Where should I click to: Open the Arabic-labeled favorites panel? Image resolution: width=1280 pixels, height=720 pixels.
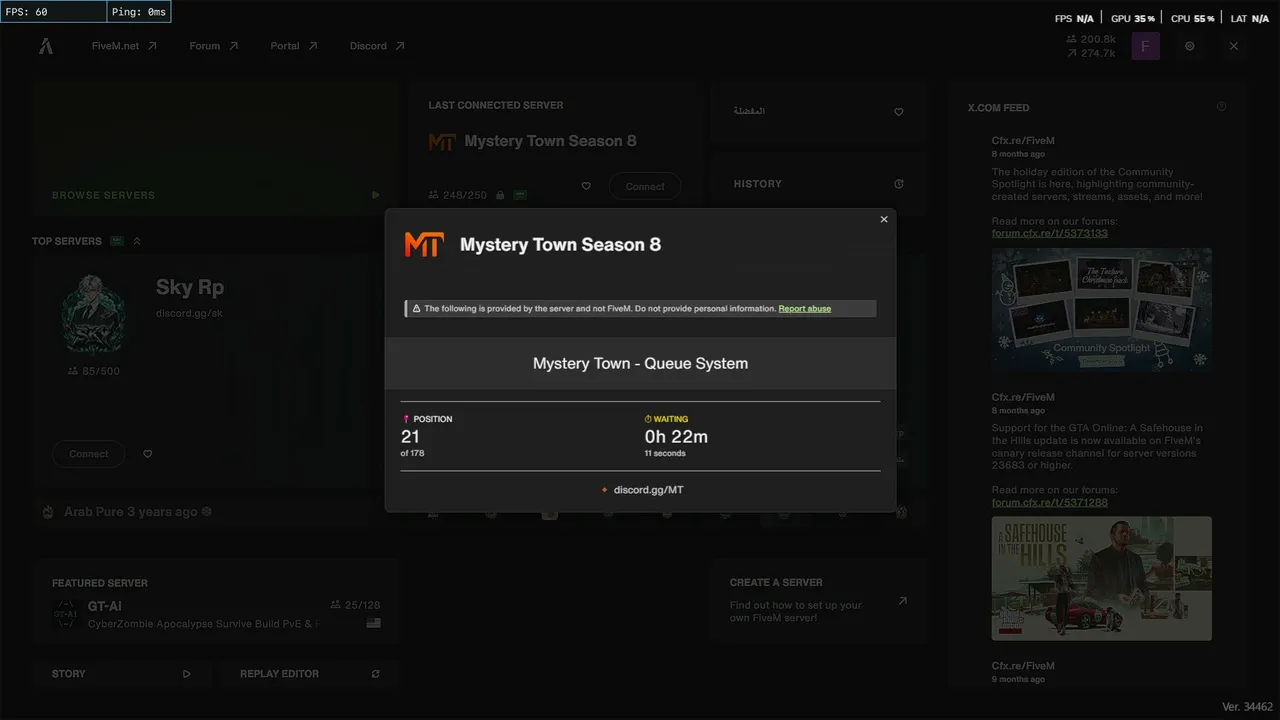pyautogui.click(x=819, y=112)
